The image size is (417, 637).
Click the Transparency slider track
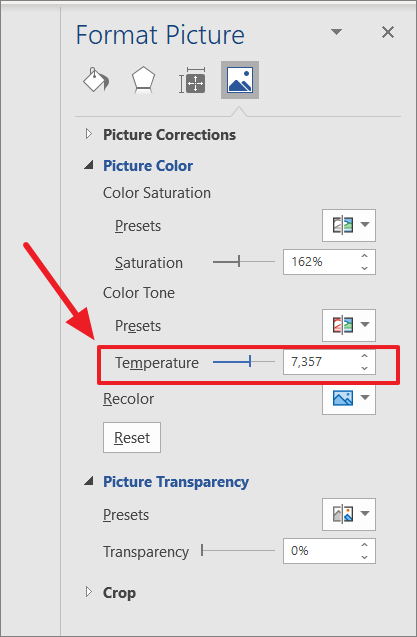click(238, 551)
